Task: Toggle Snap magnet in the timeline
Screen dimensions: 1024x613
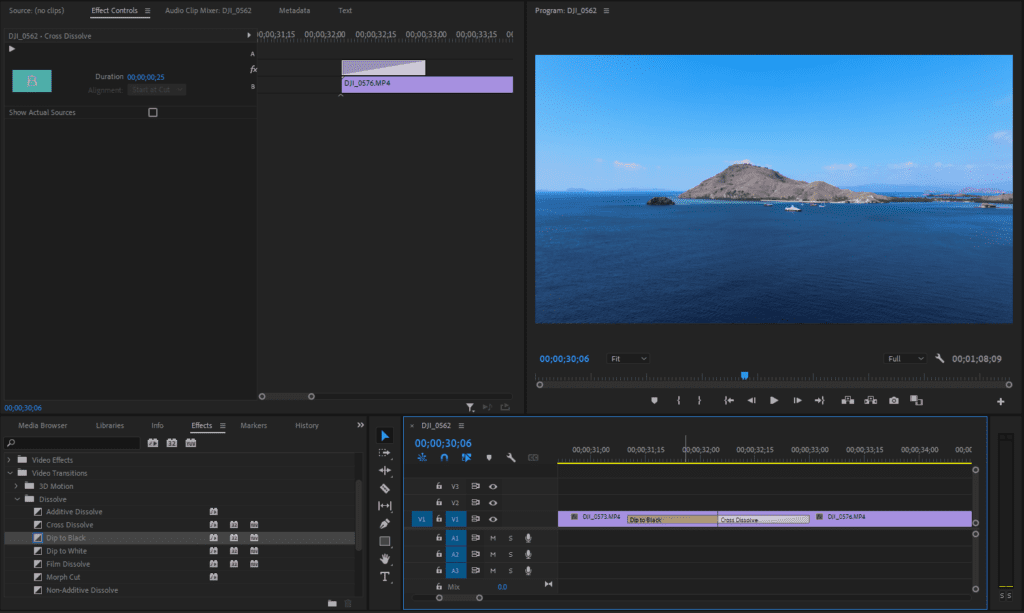Action: pos(444,458)
